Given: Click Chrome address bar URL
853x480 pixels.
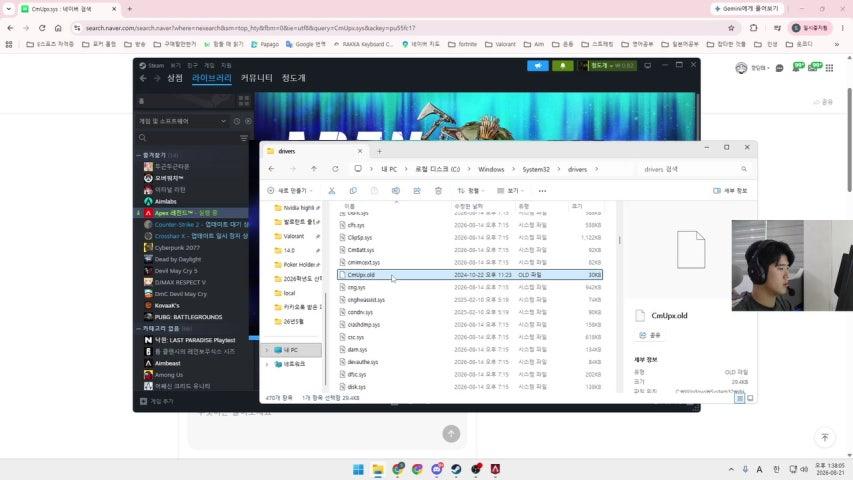Looking at the screenshot, I should [250, 28].
